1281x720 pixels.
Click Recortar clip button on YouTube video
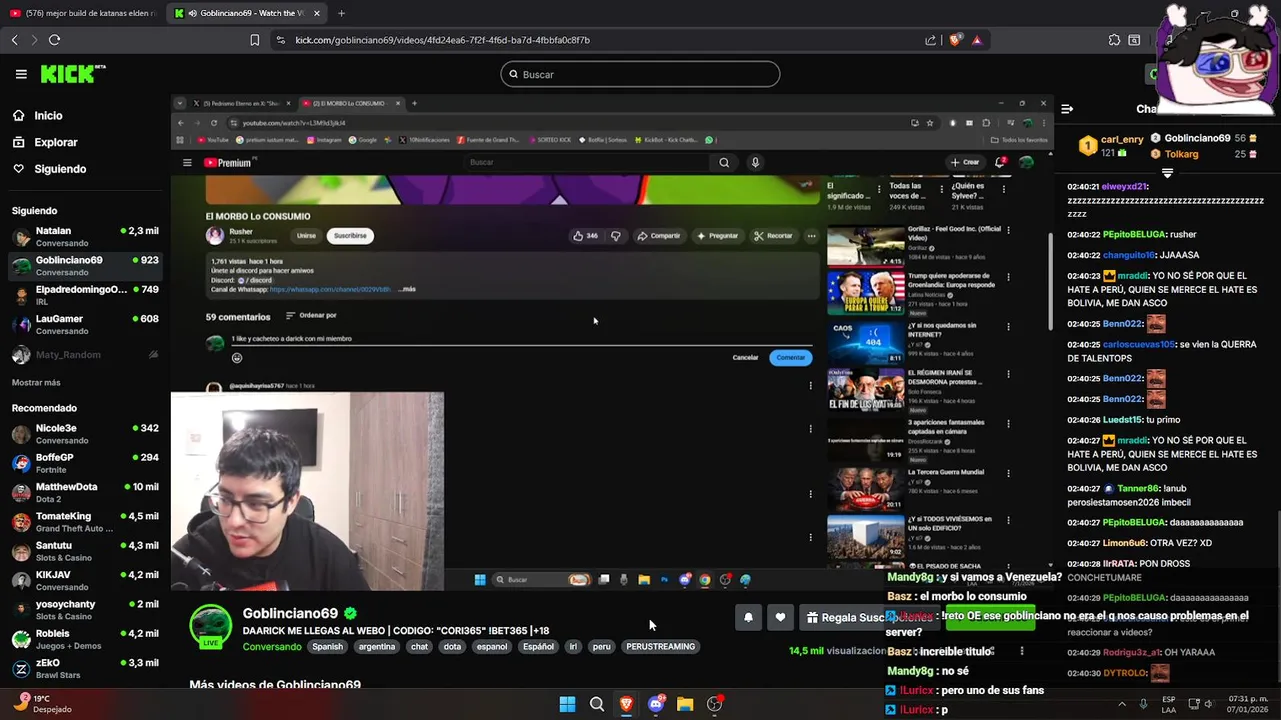pos(774,236)
